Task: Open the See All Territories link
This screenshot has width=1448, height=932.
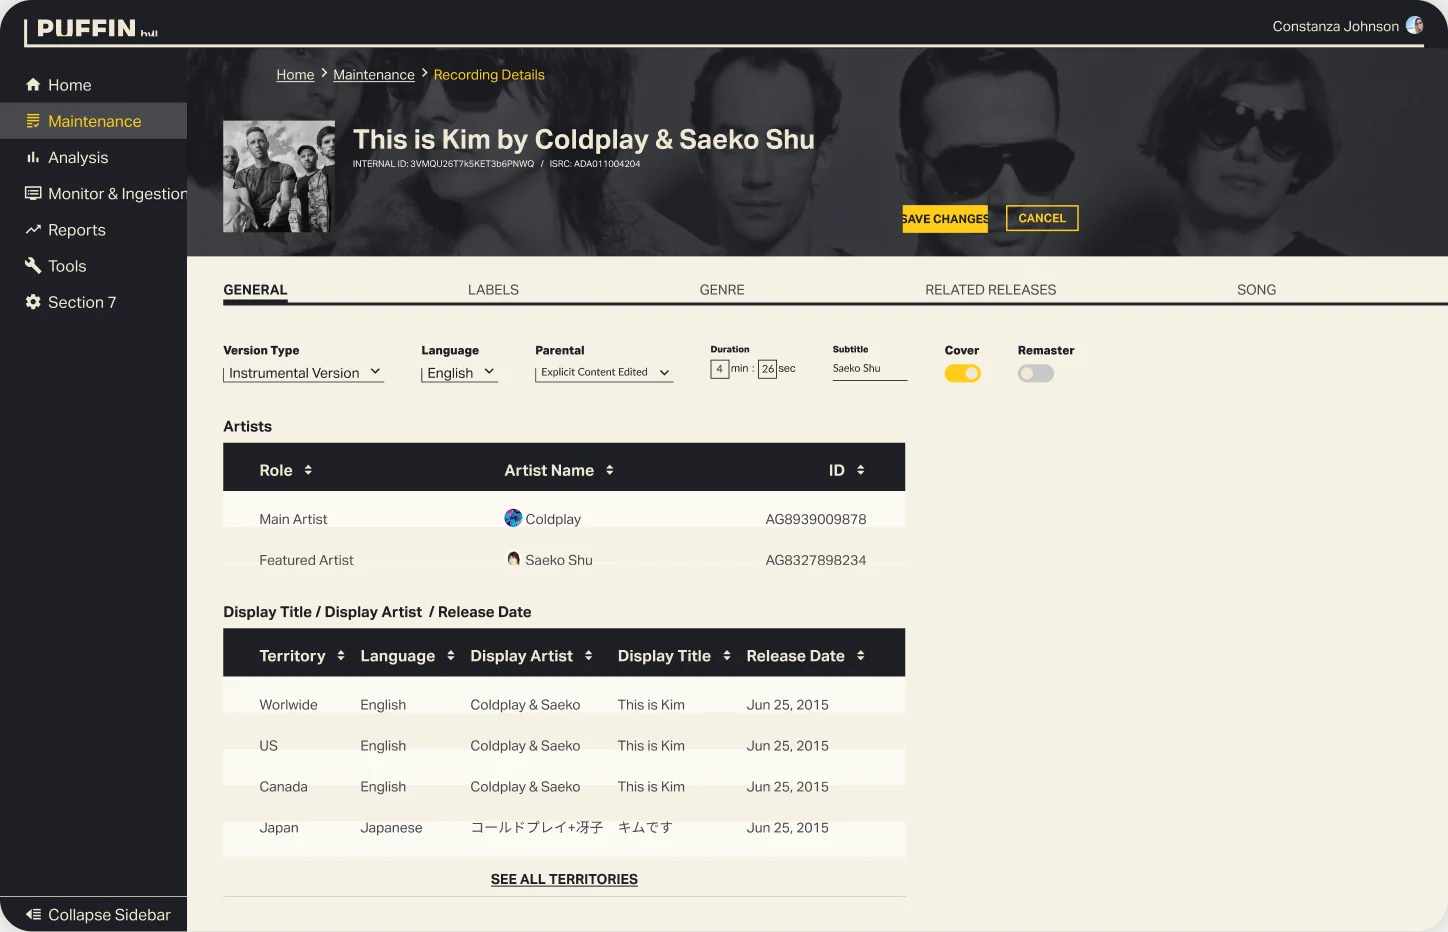Action: click(x=564, y=879)
